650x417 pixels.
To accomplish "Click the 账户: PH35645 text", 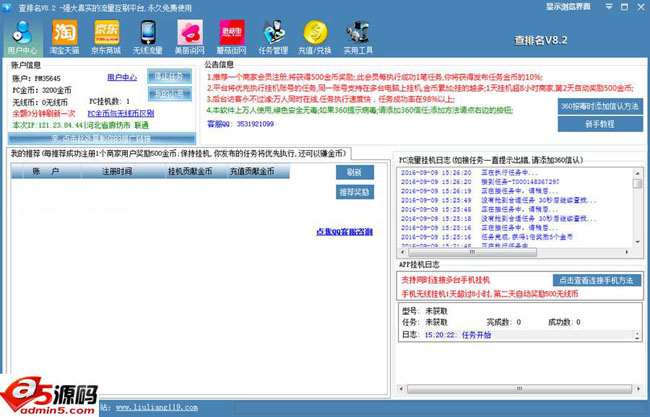I will pos(36,78).
